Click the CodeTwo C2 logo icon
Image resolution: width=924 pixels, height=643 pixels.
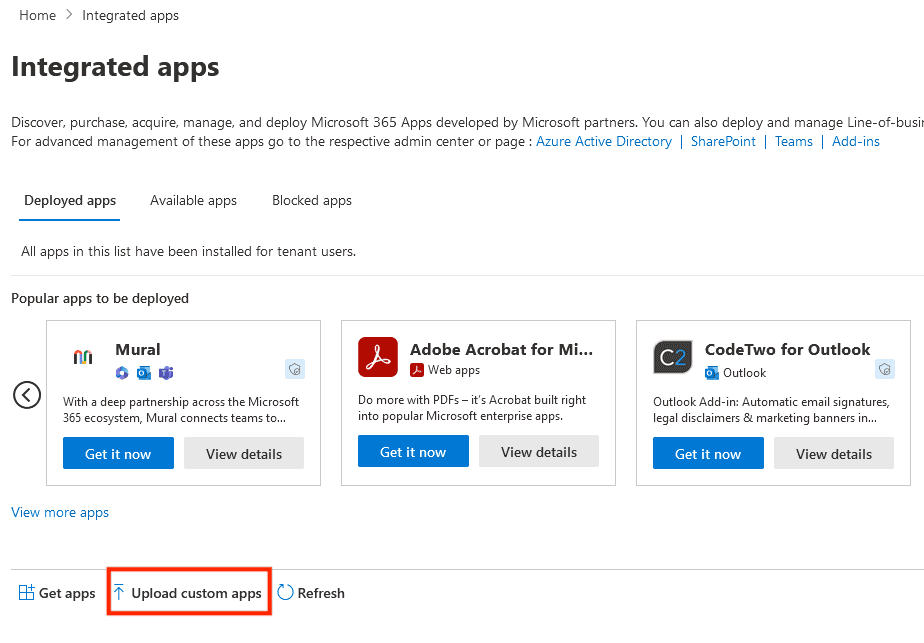(x=673, y=357)
